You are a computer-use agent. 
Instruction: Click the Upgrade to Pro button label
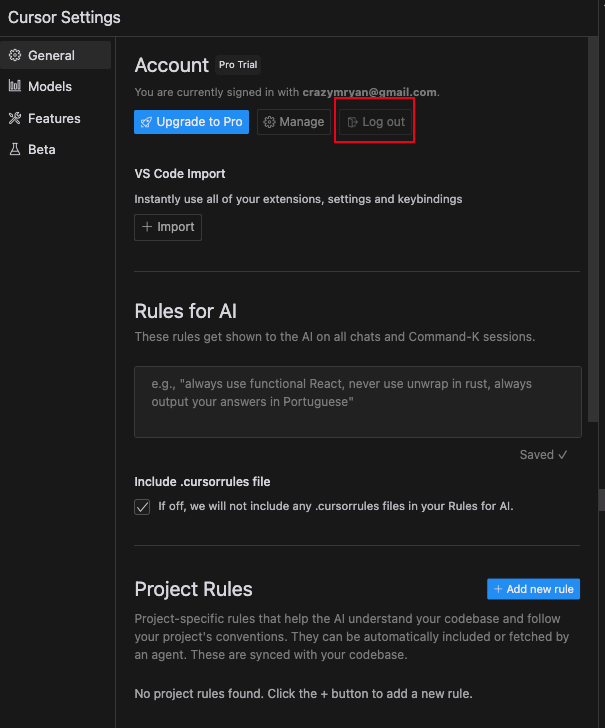pos(199,122)
